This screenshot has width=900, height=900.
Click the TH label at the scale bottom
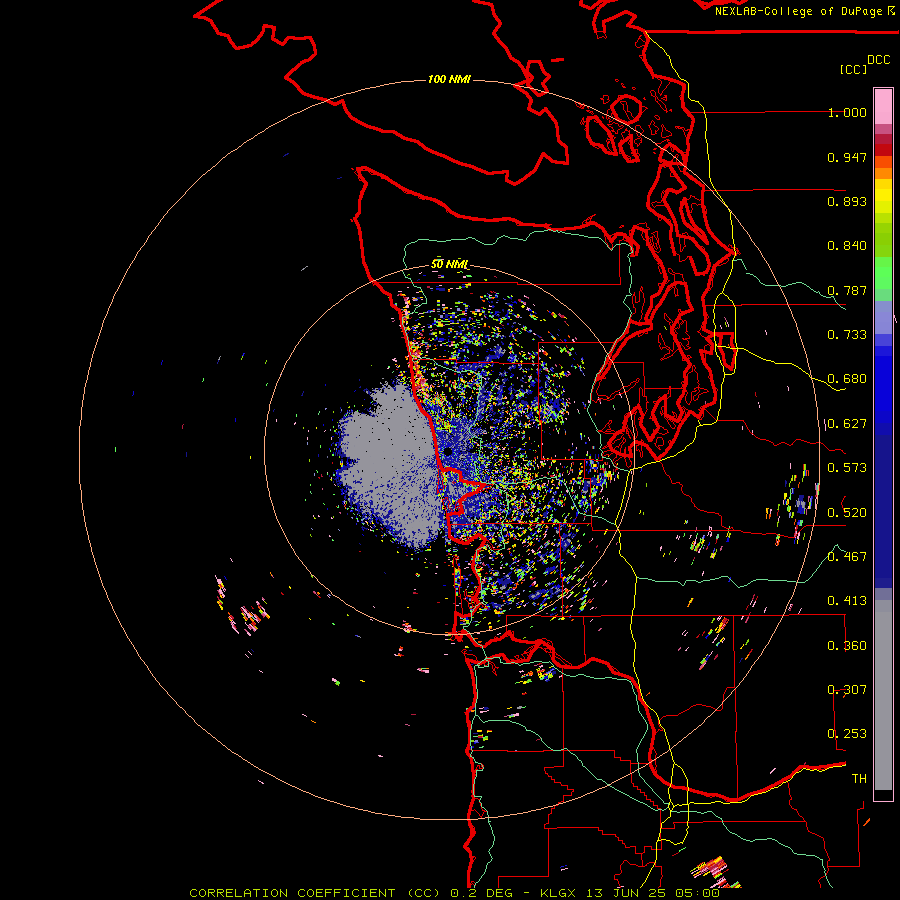pyautogui.click(x=859, y=779)
